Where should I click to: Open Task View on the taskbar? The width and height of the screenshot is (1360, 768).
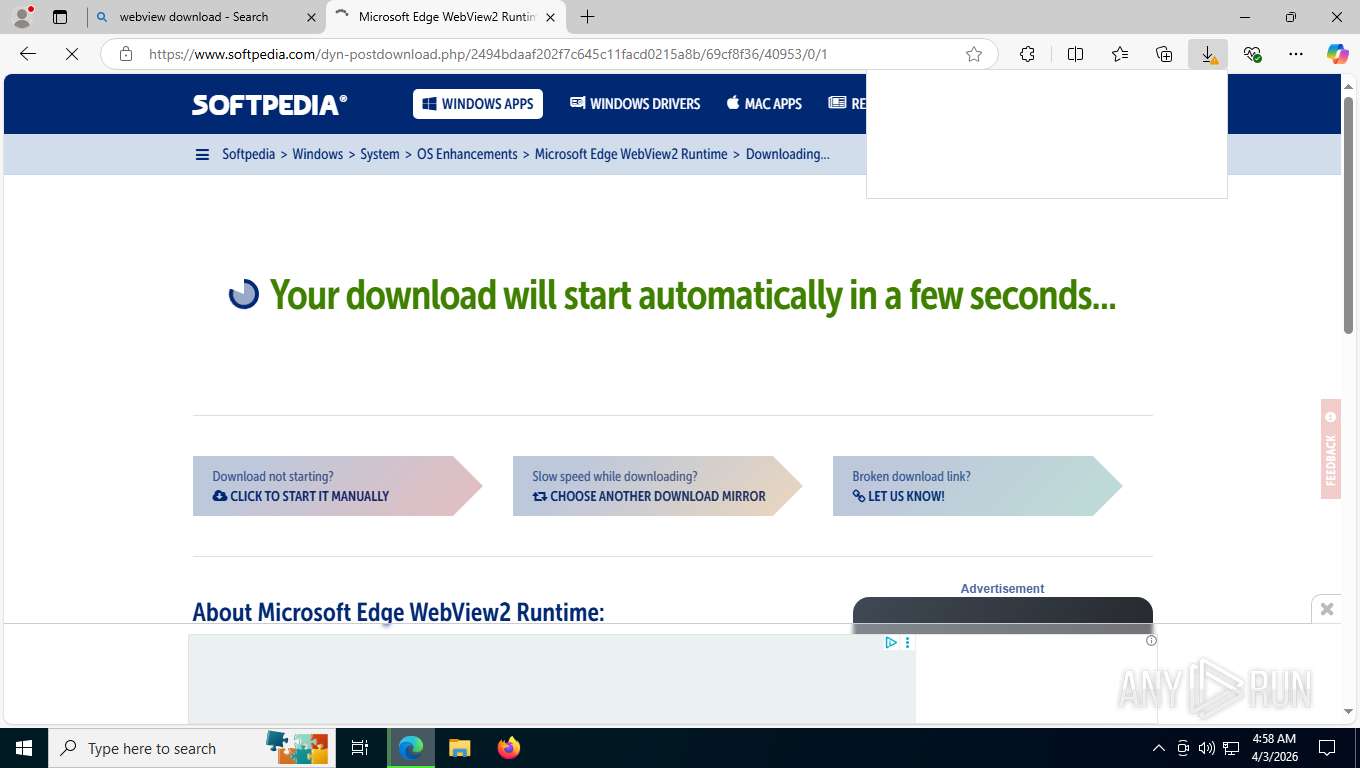coord(360,748)
